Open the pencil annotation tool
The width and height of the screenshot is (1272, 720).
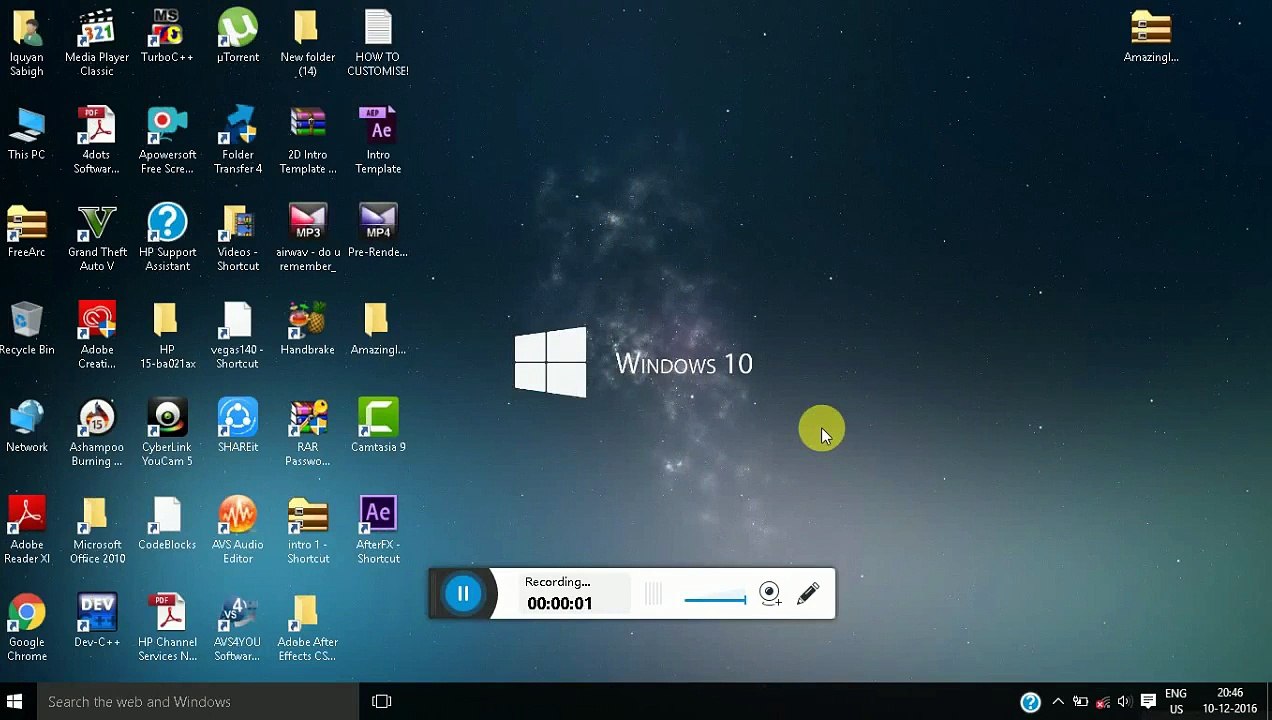[808, 594]
